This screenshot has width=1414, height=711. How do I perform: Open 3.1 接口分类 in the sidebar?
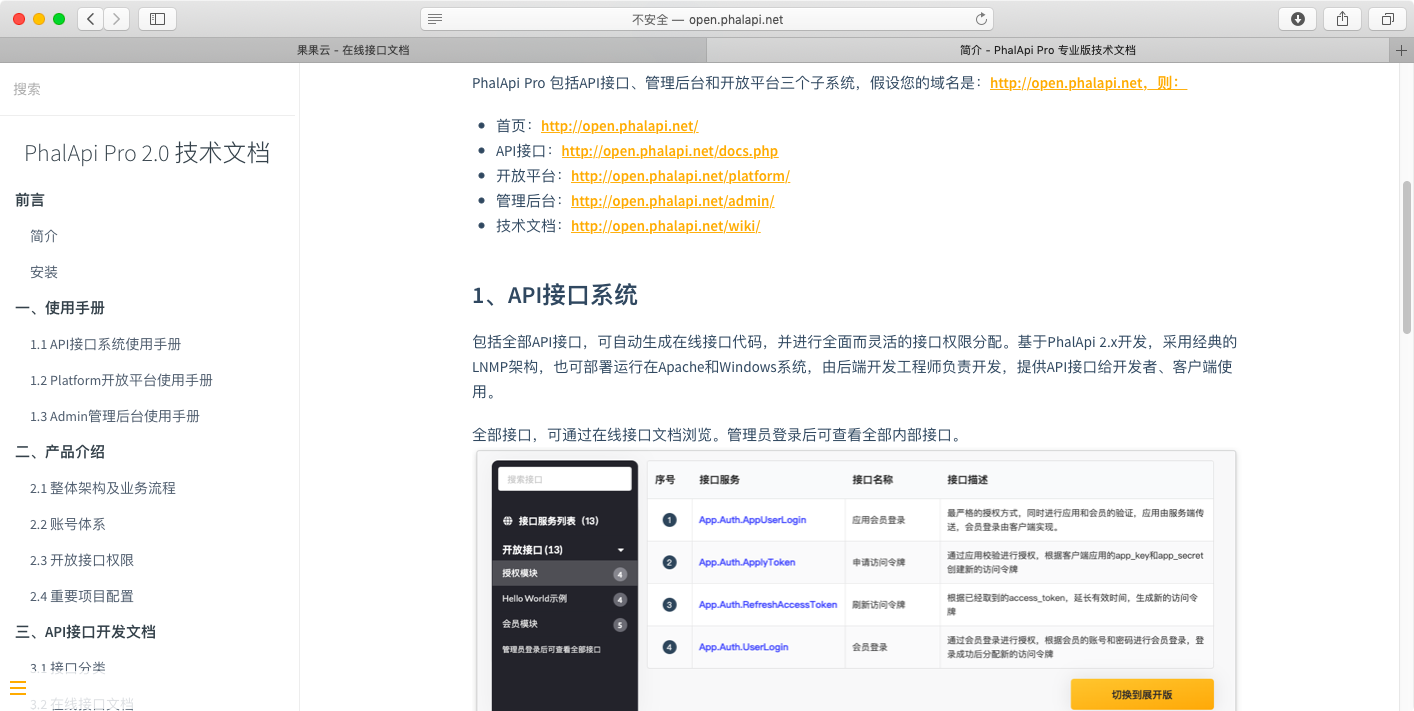tap(68, 668)
